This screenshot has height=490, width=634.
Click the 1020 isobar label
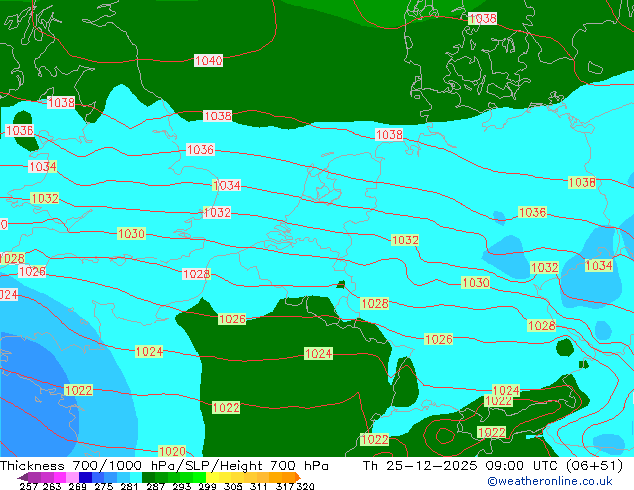[x=172, y=451]
